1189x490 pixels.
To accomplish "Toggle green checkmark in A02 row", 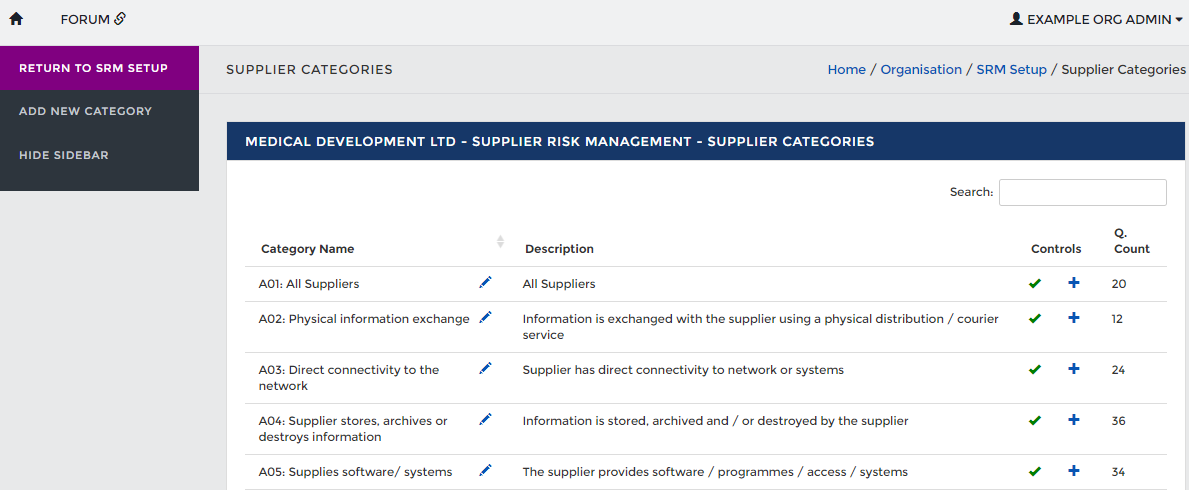I will [1035, 319].
